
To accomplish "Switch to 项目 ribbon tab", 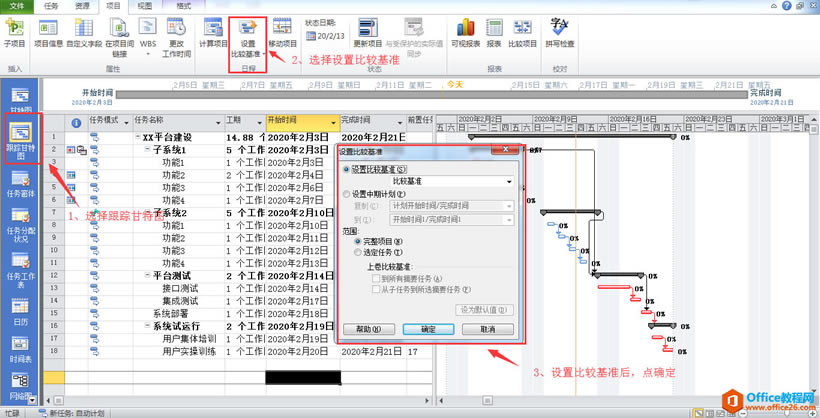I will [113, 6].
